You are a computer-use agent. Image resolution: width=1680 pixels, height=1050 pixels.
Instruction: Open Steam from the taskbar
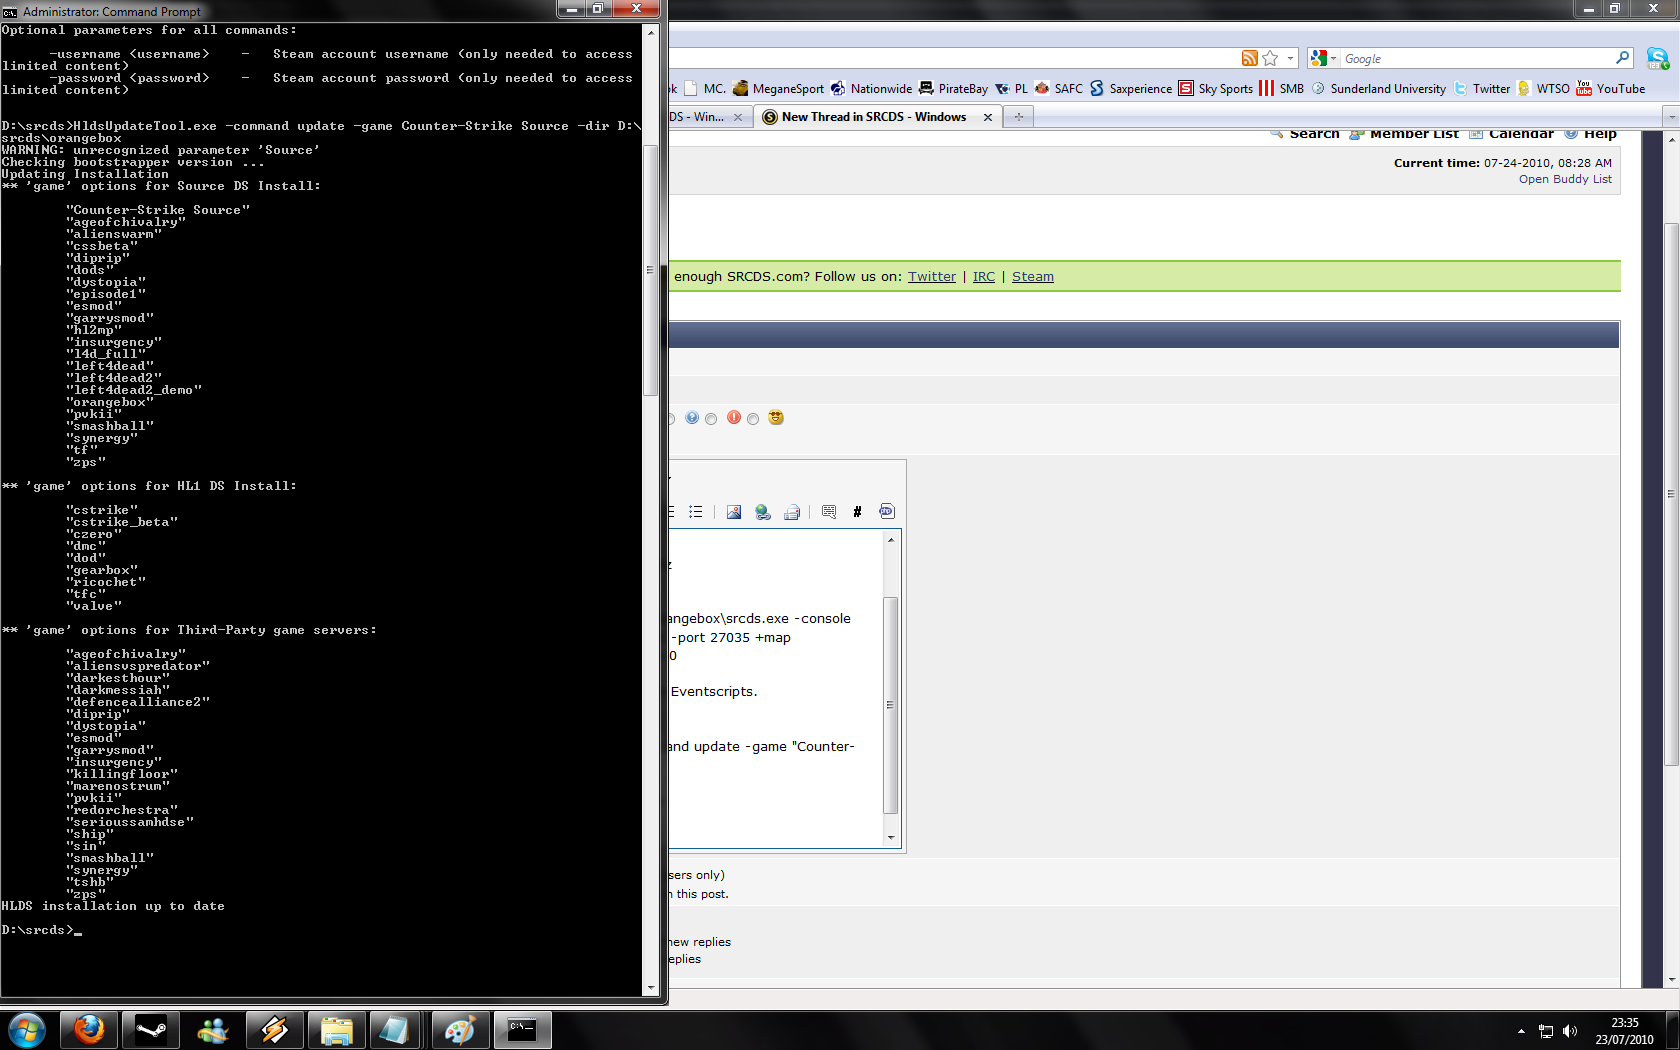pyautogui.click(x=151, y=1029)
